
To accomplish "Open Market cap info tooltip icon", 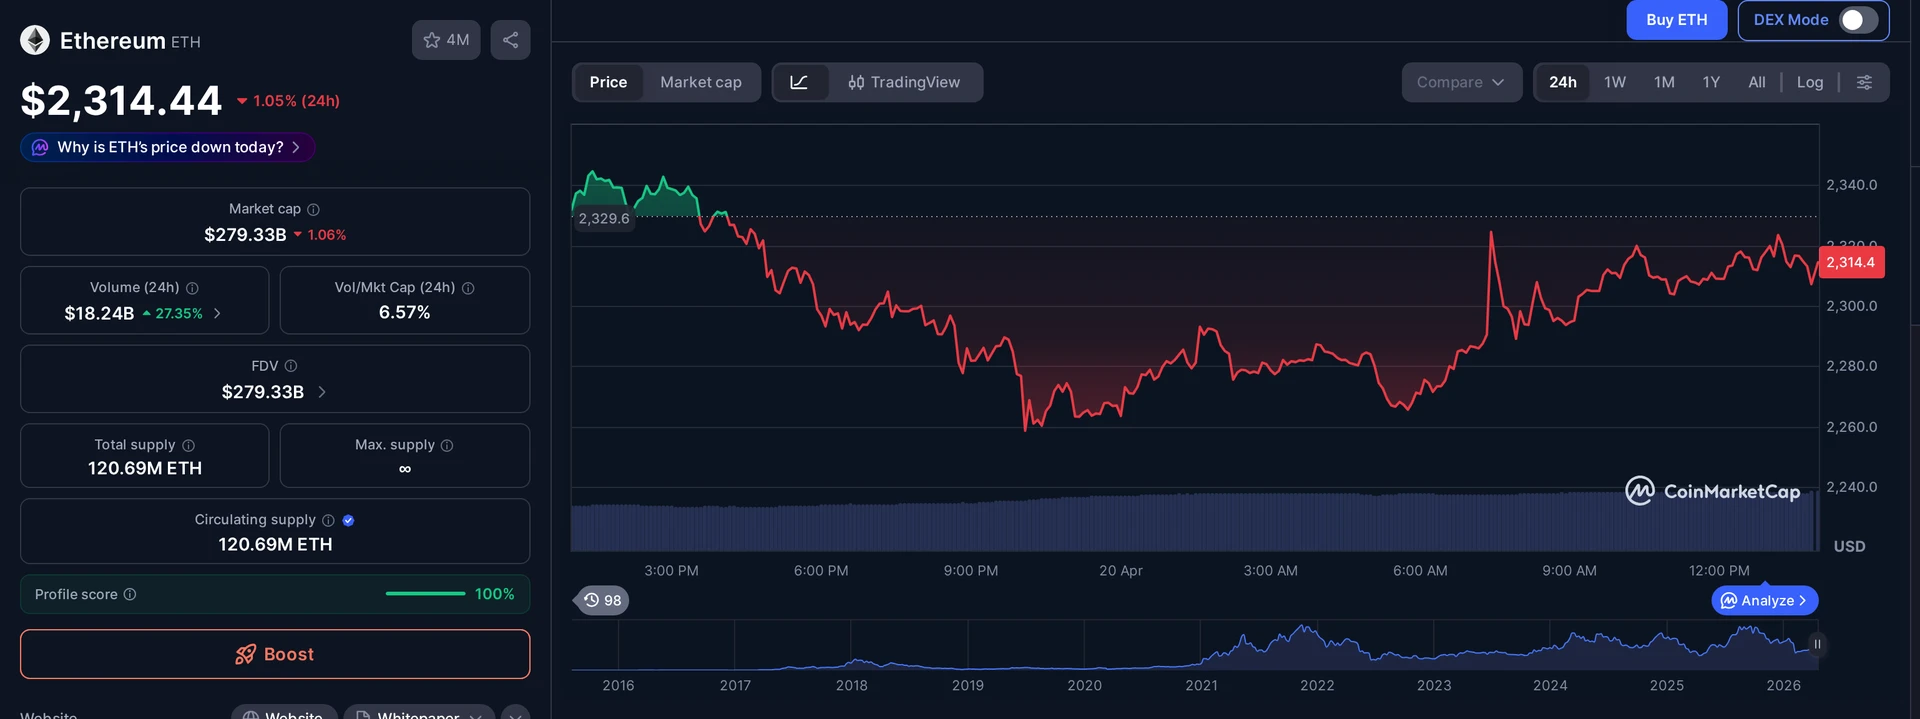I will (313, 209).
